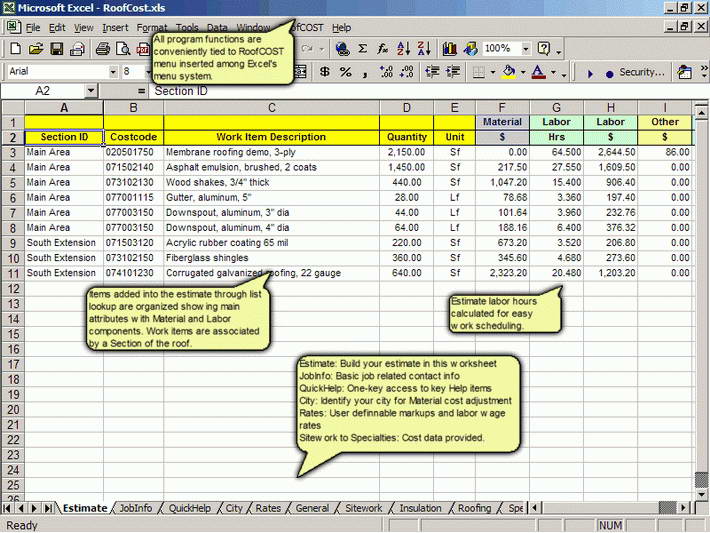Image resolution: width=710 pixels, height=533 pixels.
Task: Switch to the Sitework sheet tab
Action: 364,508
